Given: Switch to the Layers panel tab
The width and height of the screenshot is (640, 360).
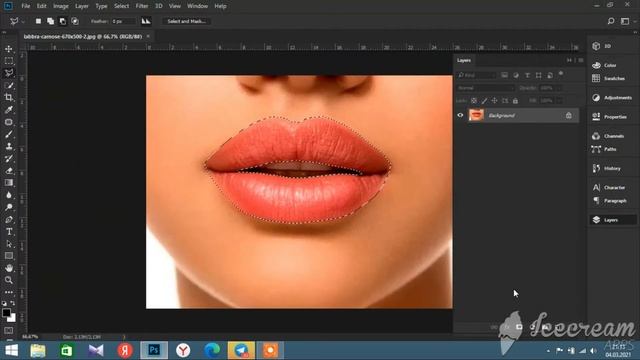Looking at the screenshot, I should coord(464,60).
